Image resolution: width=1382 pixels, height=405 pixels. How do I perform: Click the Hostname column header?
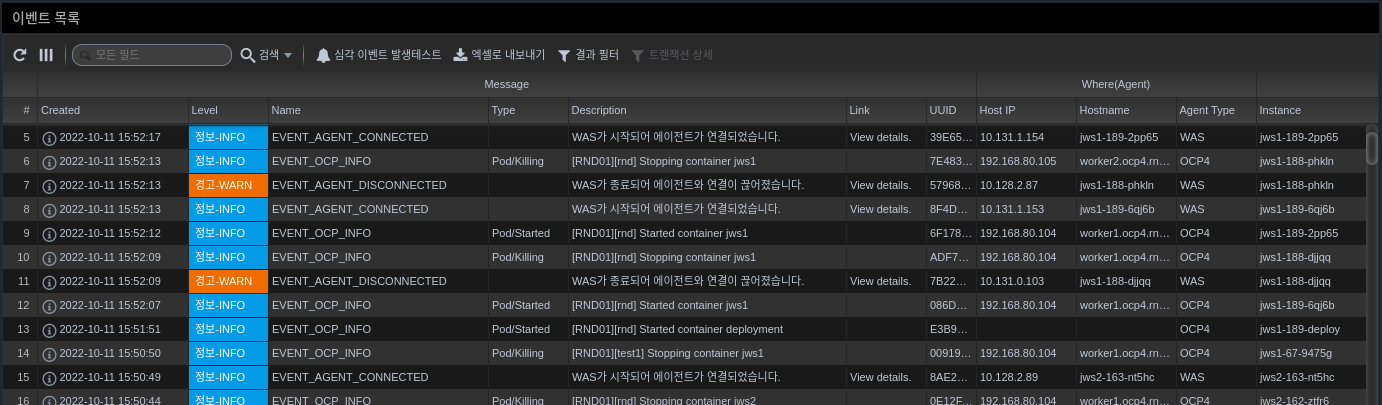1104,110
